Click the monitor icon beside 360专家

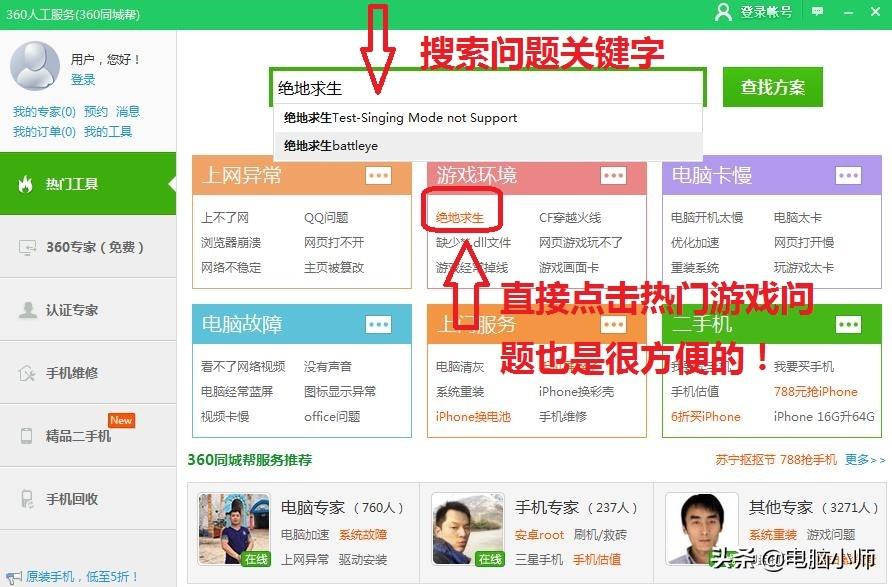(27, 247)
